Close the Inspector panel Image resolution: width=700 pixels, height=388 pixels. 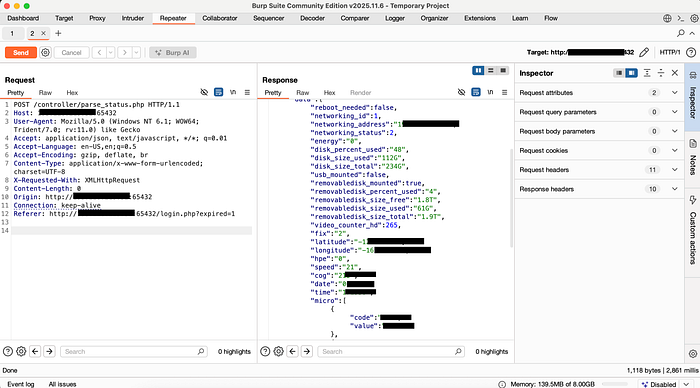click(x=675, y=73)
